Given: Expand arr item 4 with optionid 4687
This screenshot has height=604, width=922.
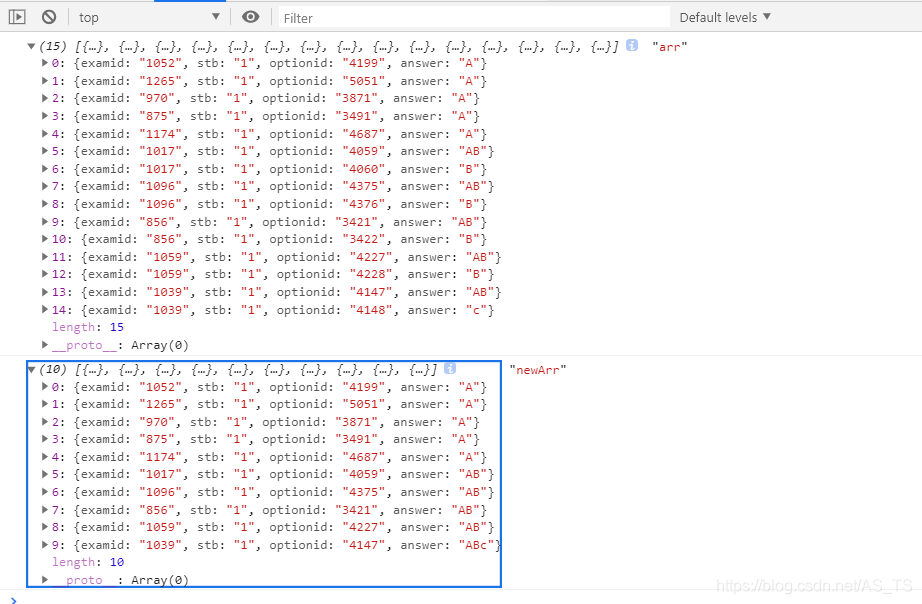Looking at the screenshot, I should pyautogui.click(x=45, y=134).
